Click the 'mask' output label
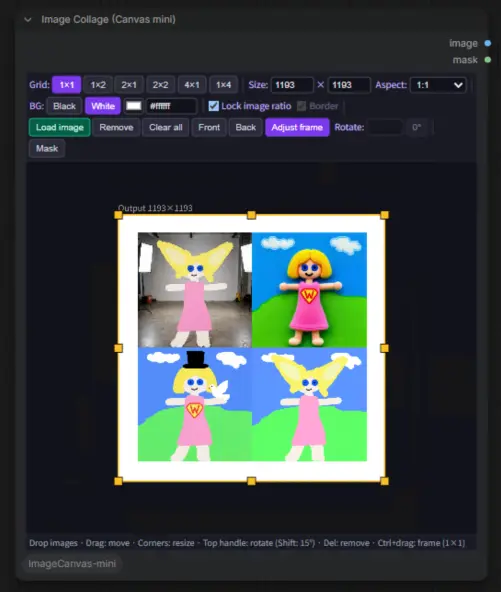 point(465,60)
